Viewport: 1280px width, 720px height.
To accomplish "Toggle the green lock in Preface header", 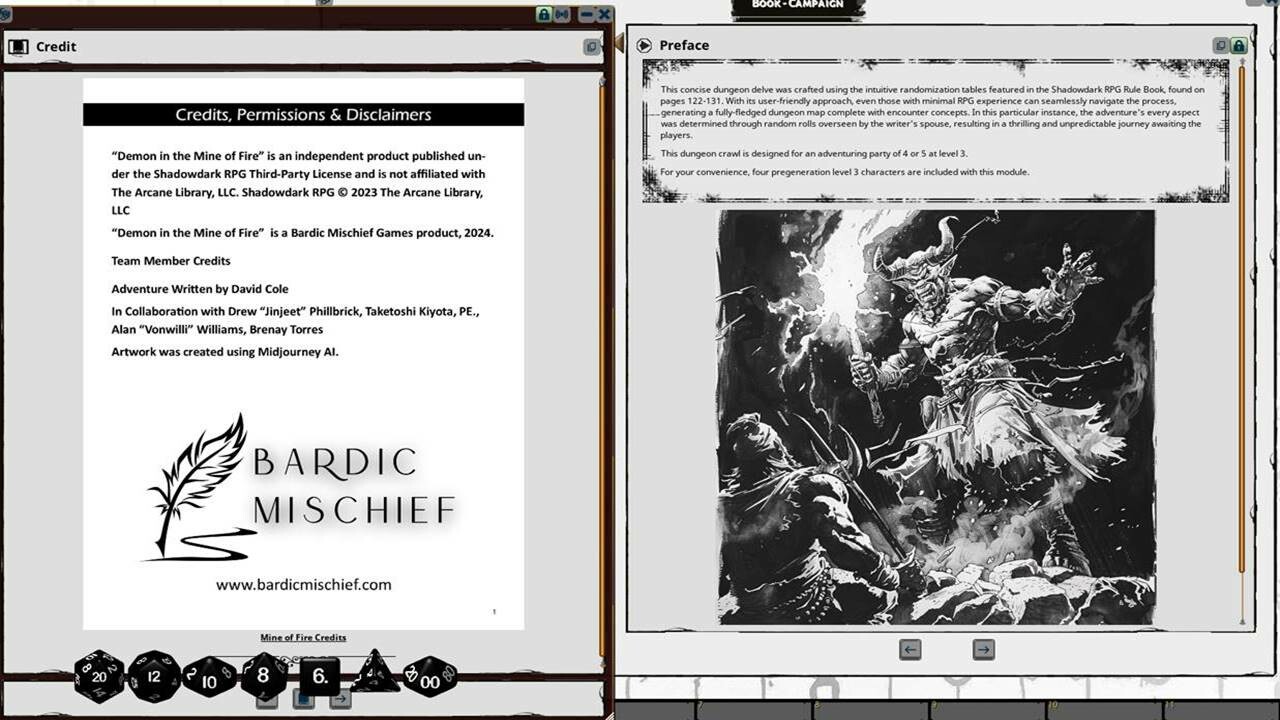I will click(1238, 45).
